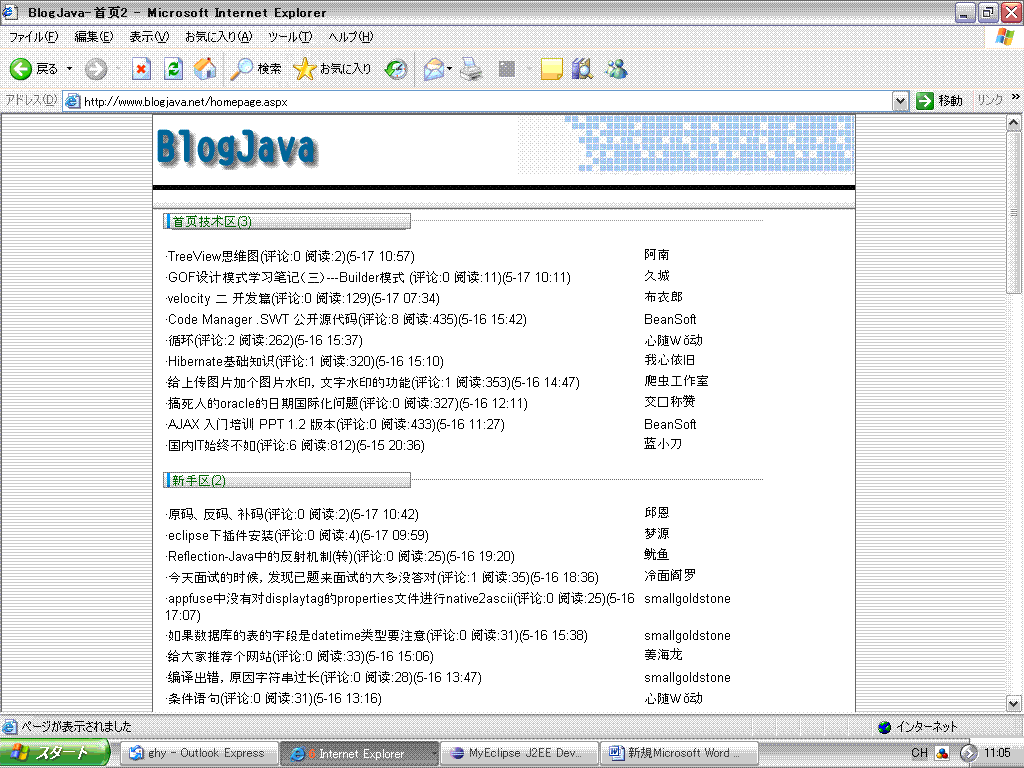Viewport: 1024px width, 768px height.
Task: Open the 编译出错，原因字符串过长 post
Action: 324,677
